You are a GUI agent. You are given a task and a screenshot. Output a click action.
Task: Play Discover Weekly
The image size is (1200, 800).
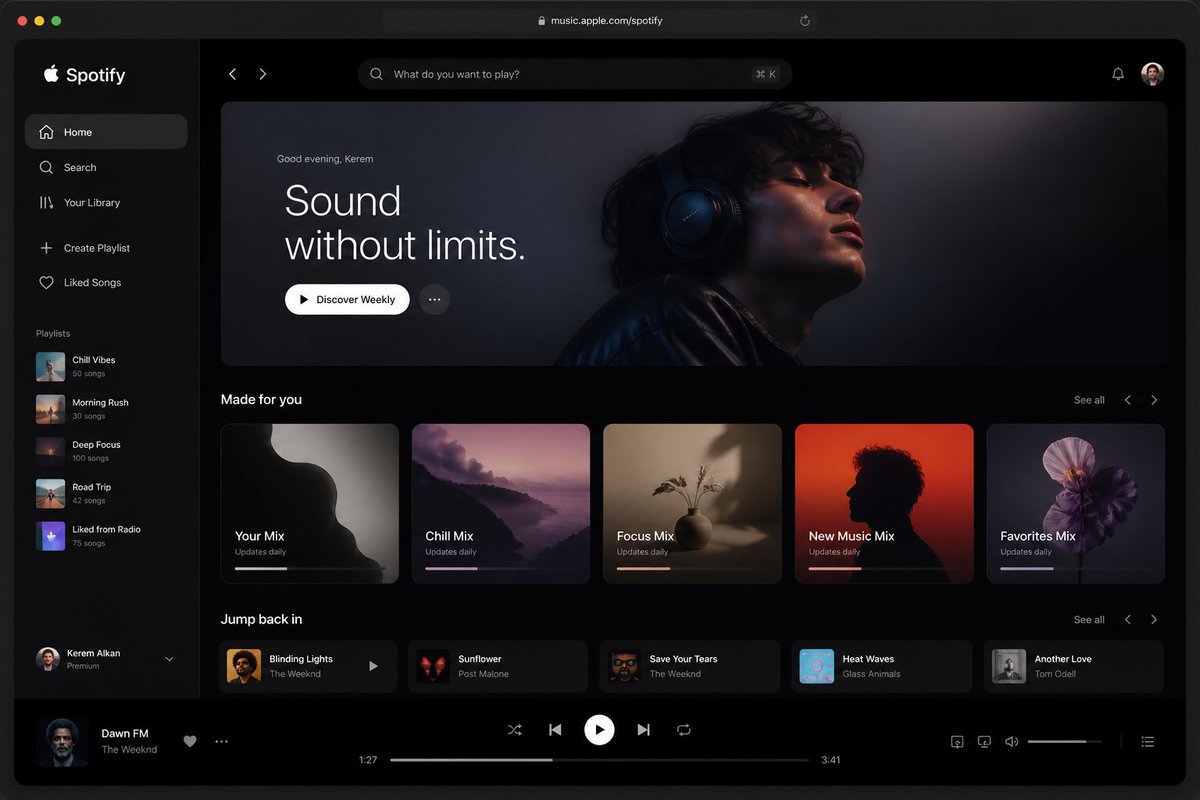tap(347, 299)
